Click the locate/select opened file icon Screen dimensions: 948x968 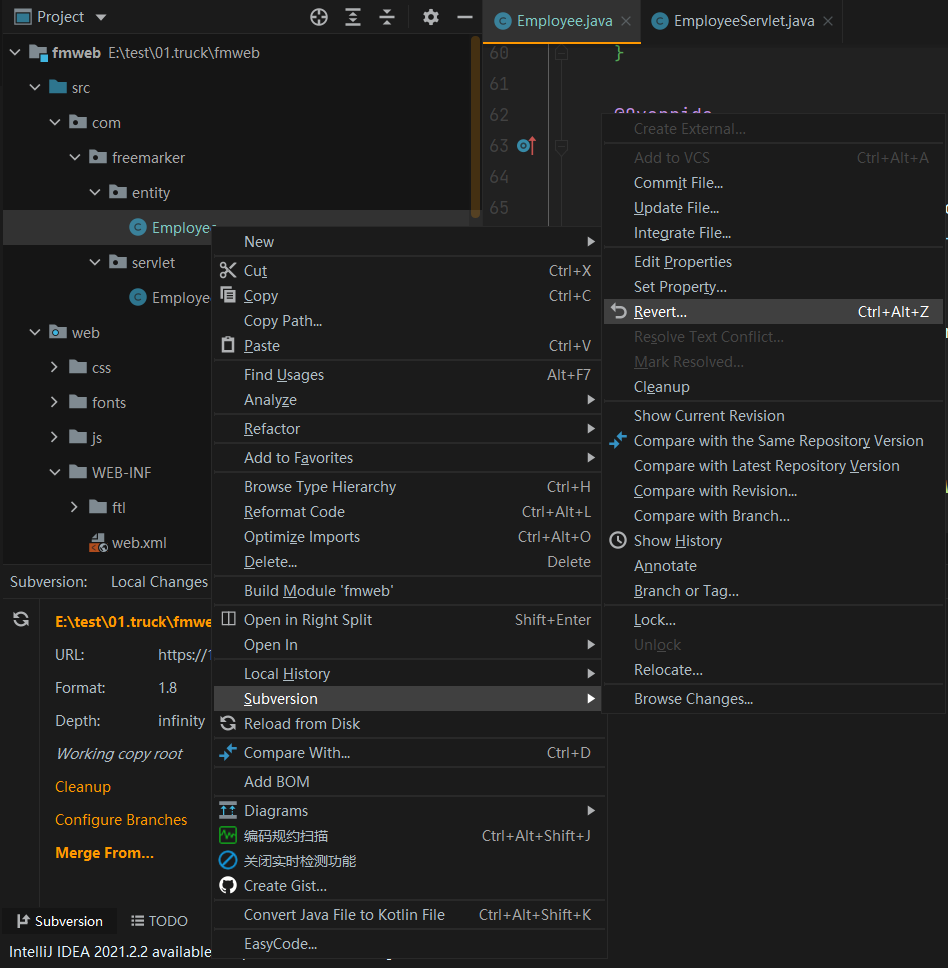click(x=318, y=17)
